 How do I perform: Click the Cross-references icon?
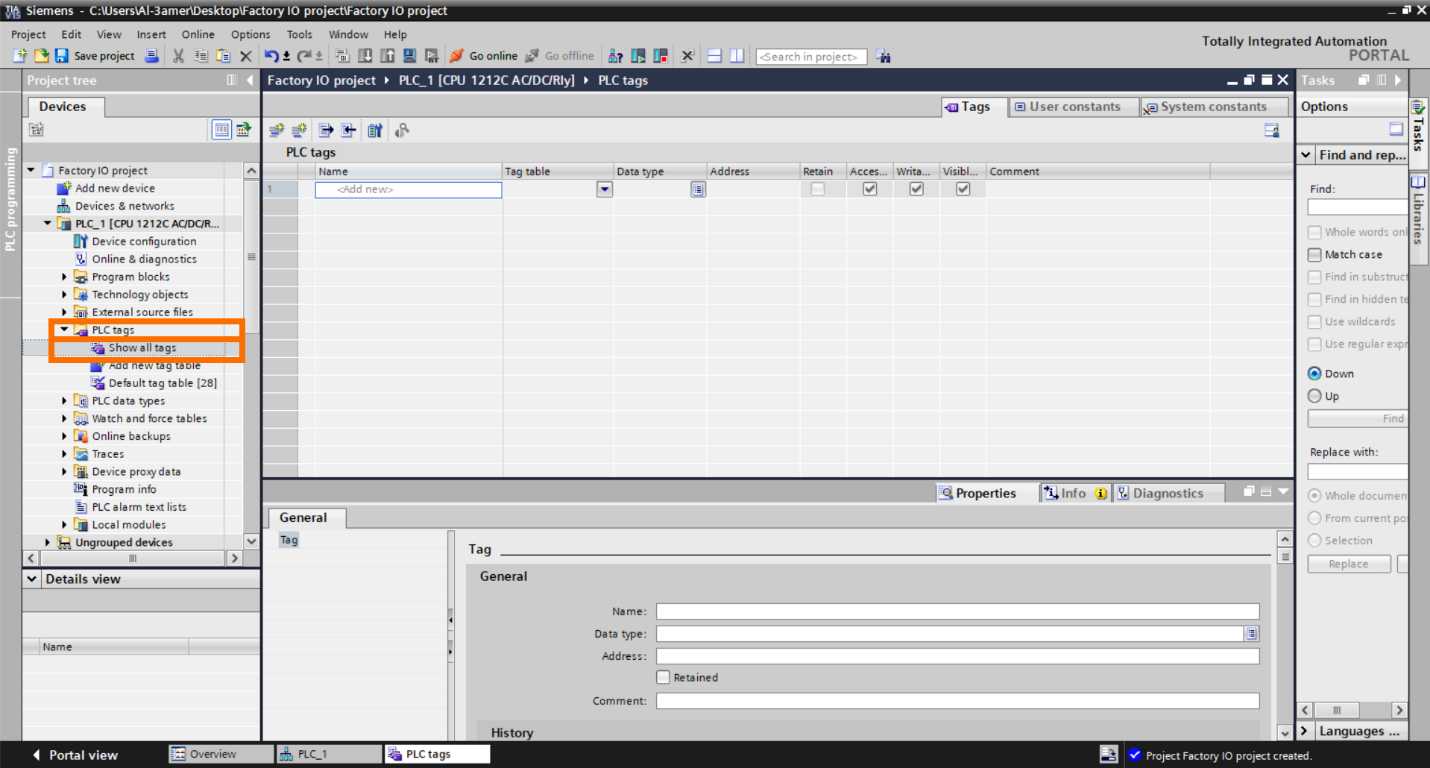click(x=687, y=56)
